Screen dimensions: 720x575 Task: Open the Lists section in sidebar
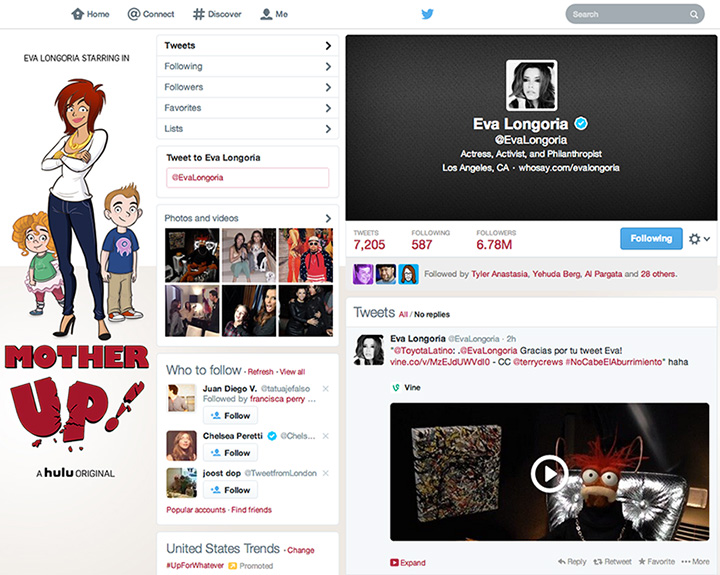[248, 129]
